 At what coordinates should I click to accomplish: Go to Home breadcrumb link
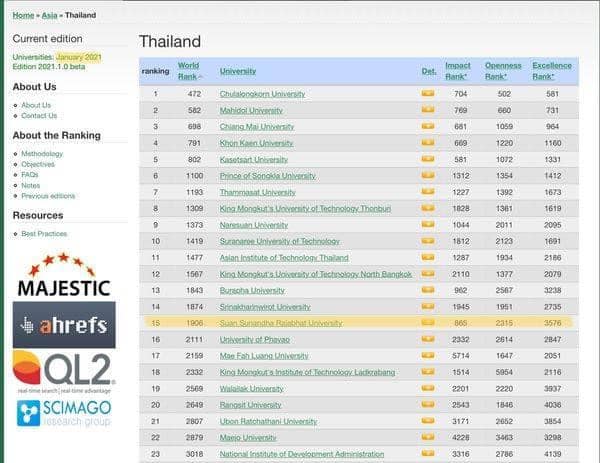(x=22, y=15)
